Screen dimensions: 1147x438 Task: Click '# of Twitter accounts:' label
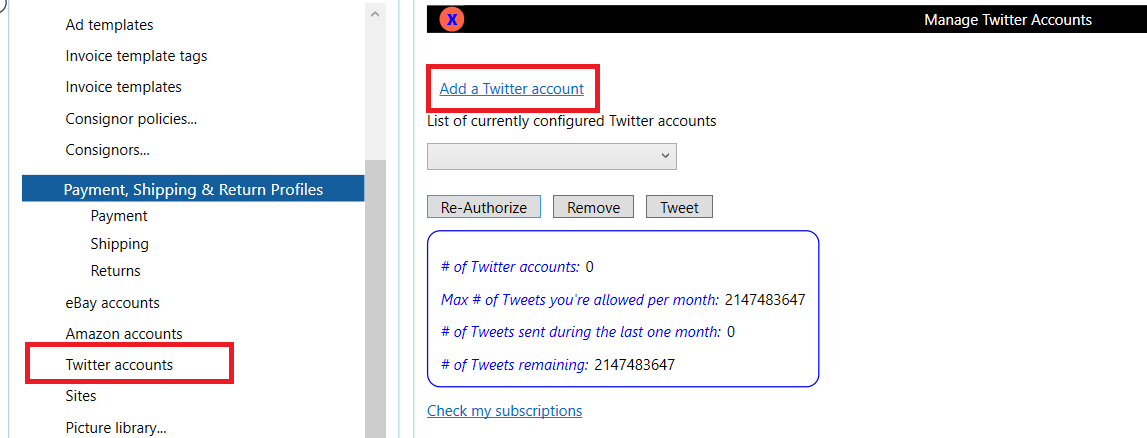coord(511,267)
